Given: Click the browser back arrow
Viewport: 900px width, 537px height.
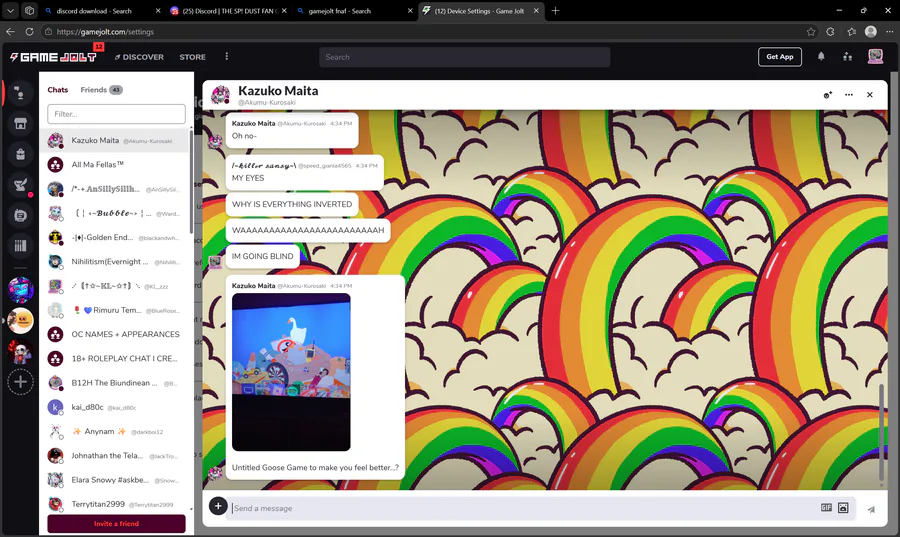Looking at the screenshot, I should coord(10,32).
